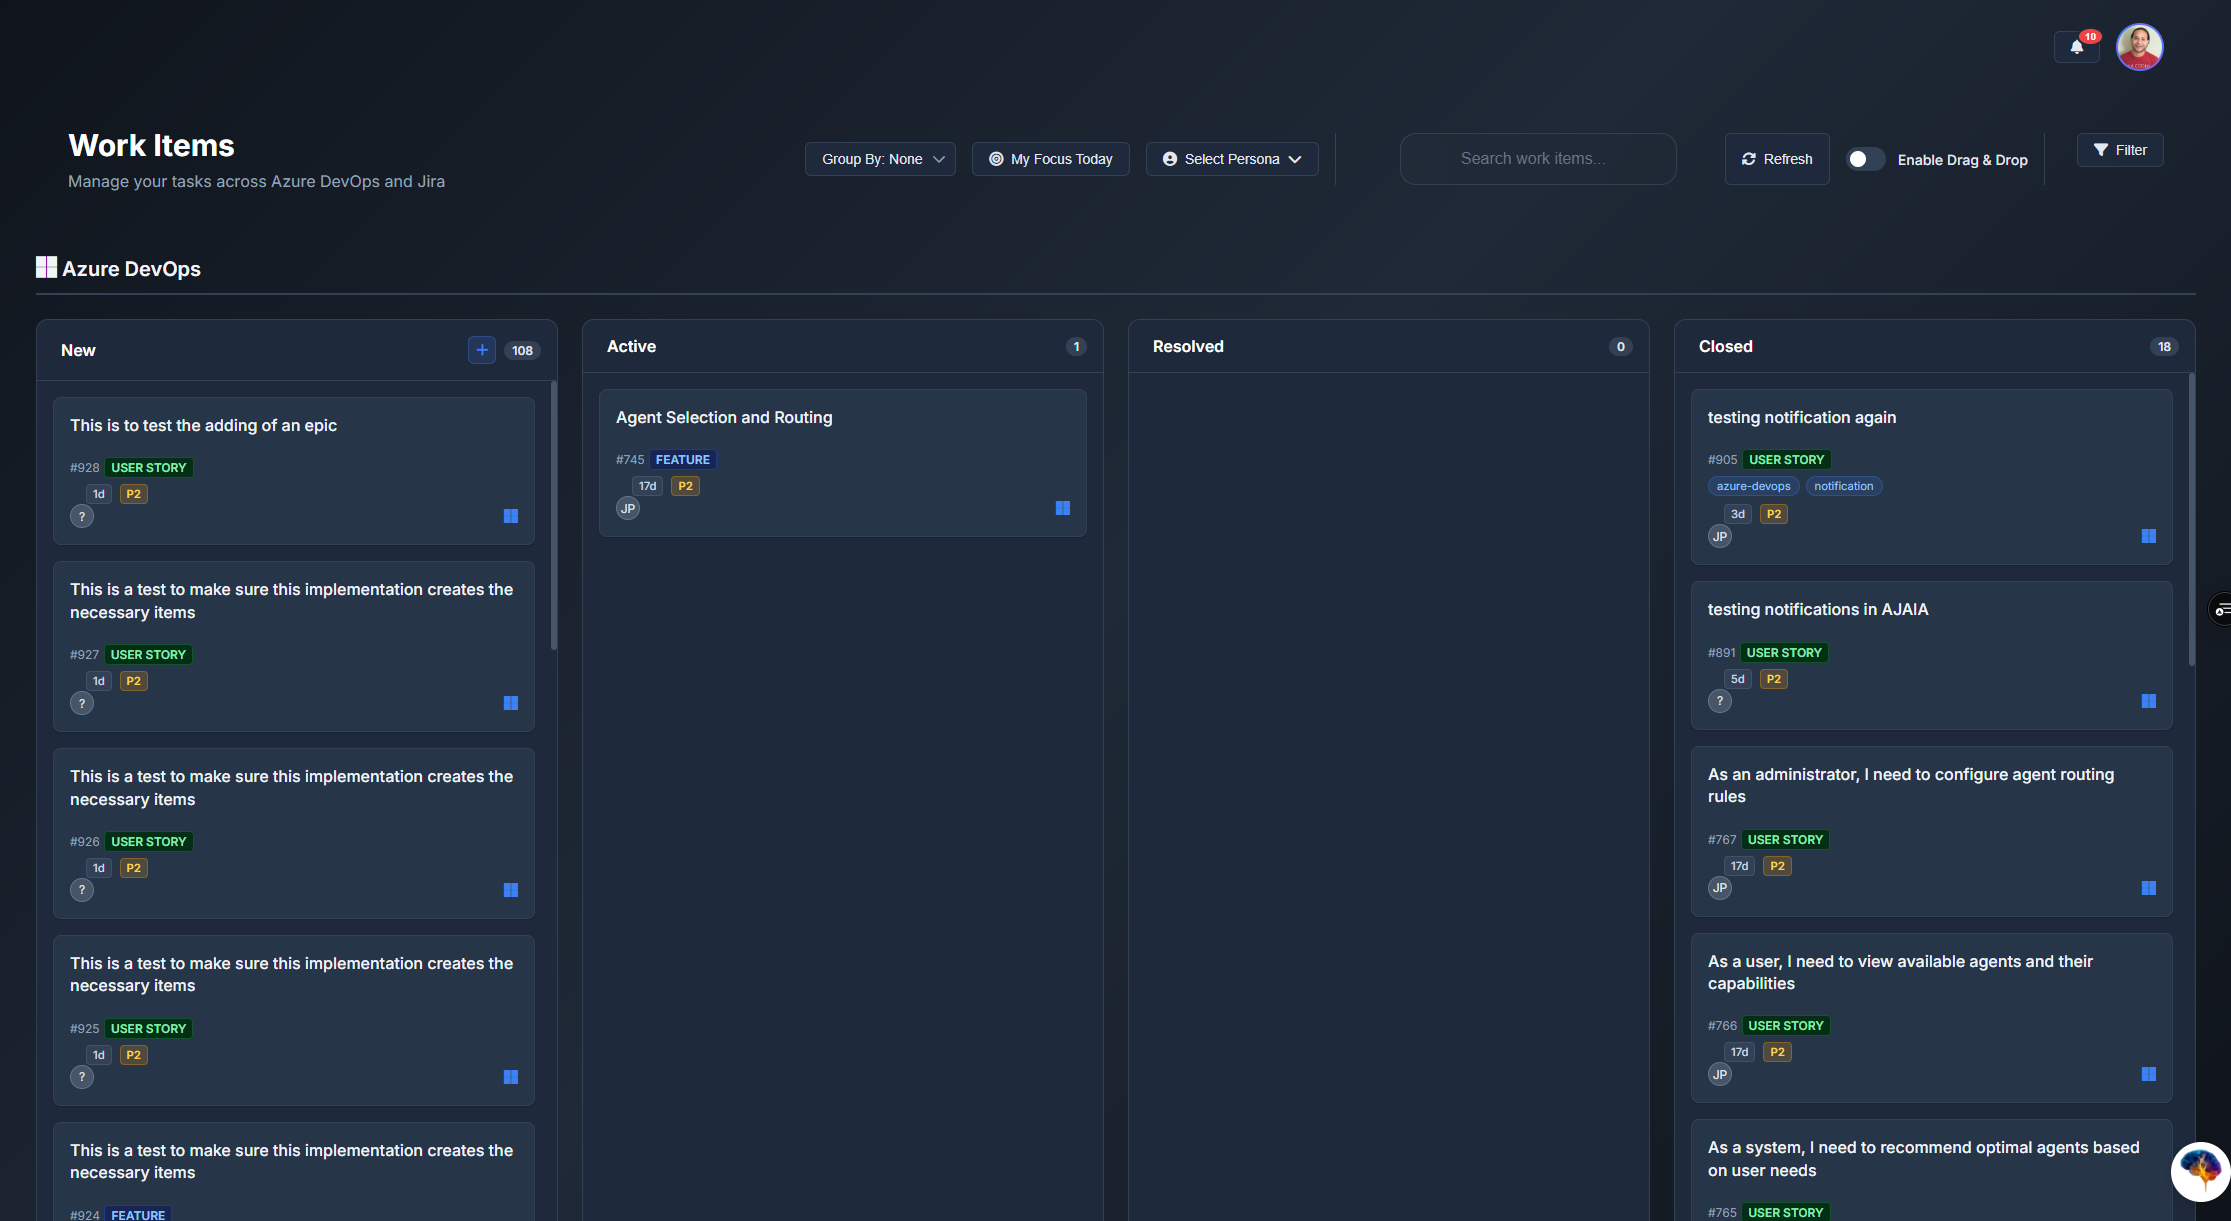This screenshot has height=1221, width=2231.
Task: Open the profile avatar in the top right
Action: click(2139, 46)
